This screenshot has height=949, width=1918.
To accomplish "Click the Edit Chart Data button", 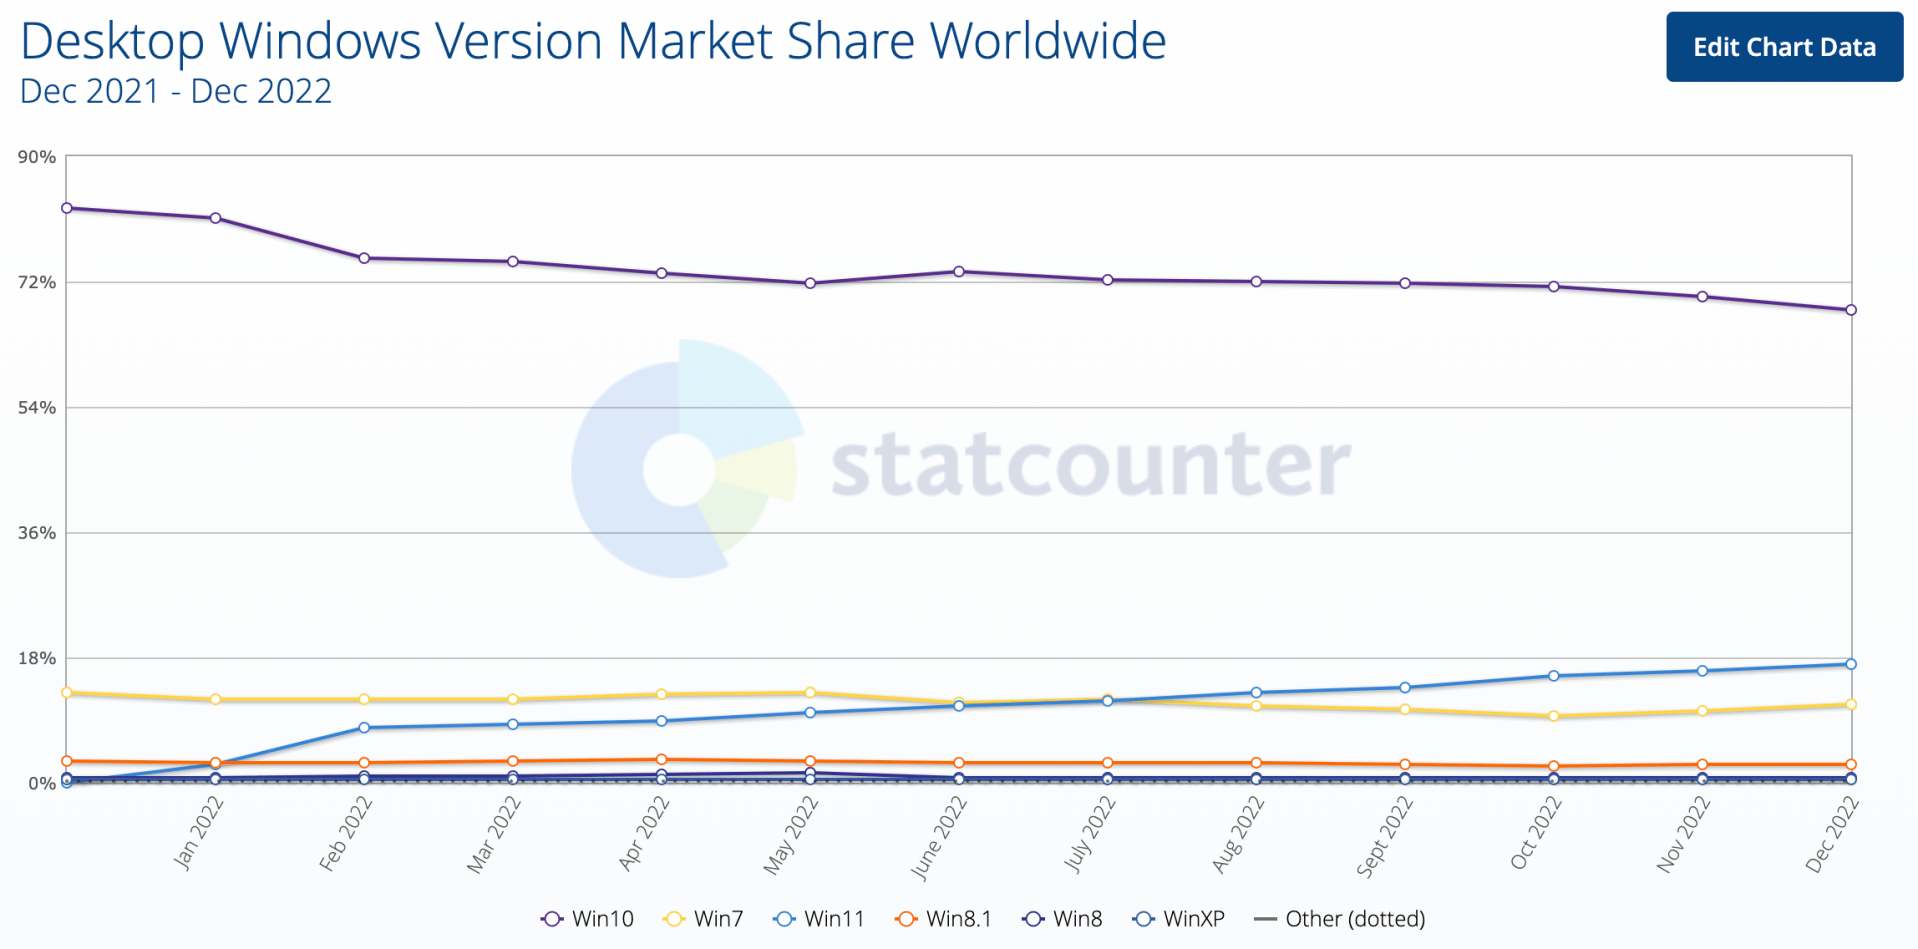I will 1783,47.
